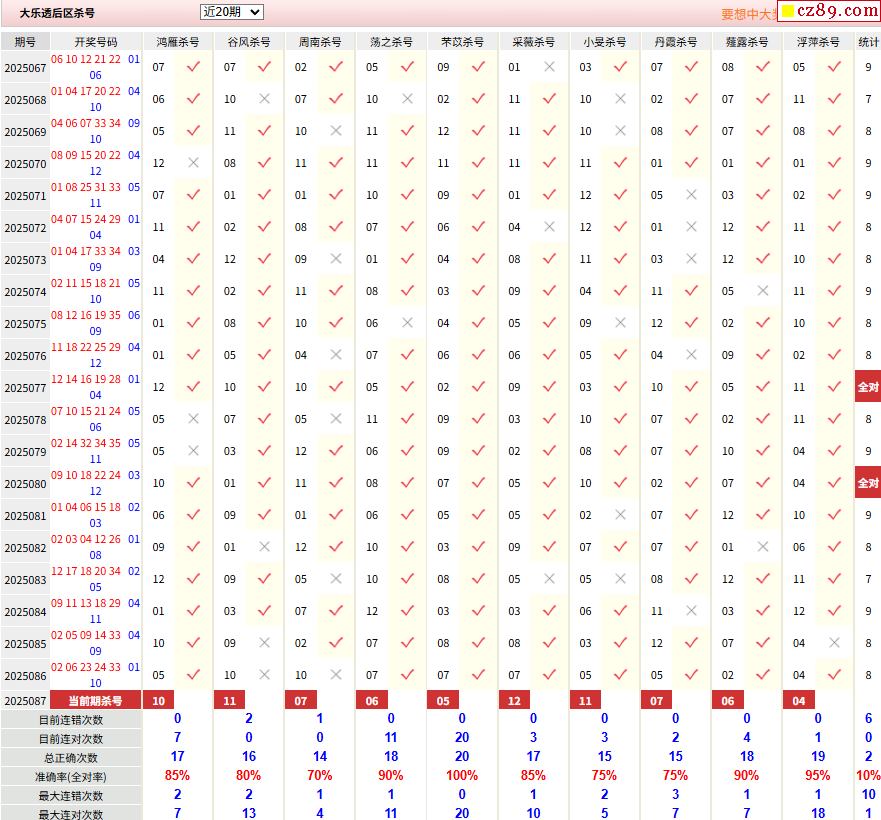Click the 采薇杀号 X mark in row 2025083
881x820 pixels.
[x=550, y=579]
